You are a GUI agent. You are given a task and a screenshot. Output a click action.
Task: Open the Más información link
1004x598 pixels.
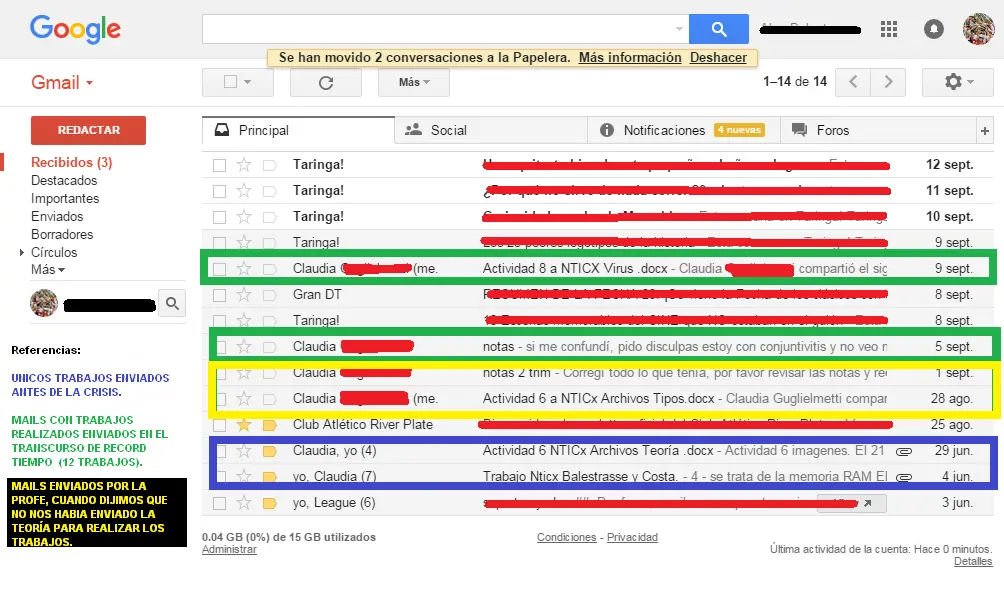(x=630, y=58)
